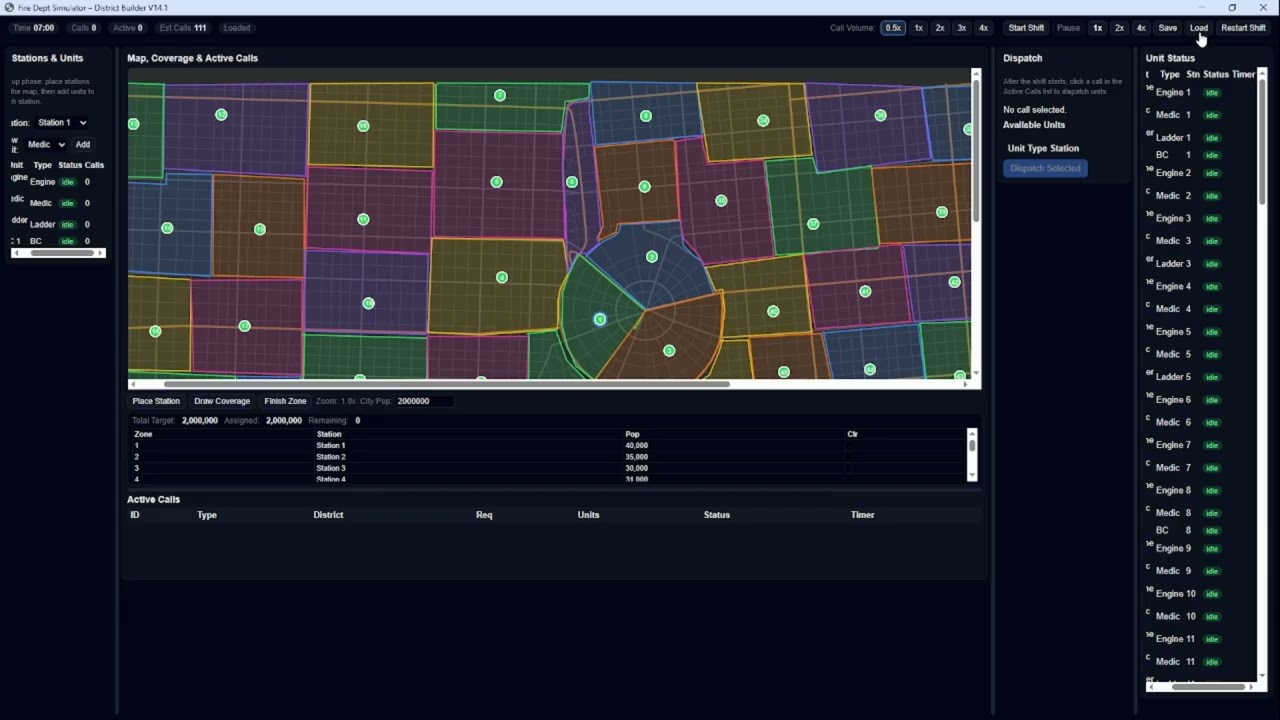Set call volume to 0.5x
1280x720 pixels.
pos(893,28)
